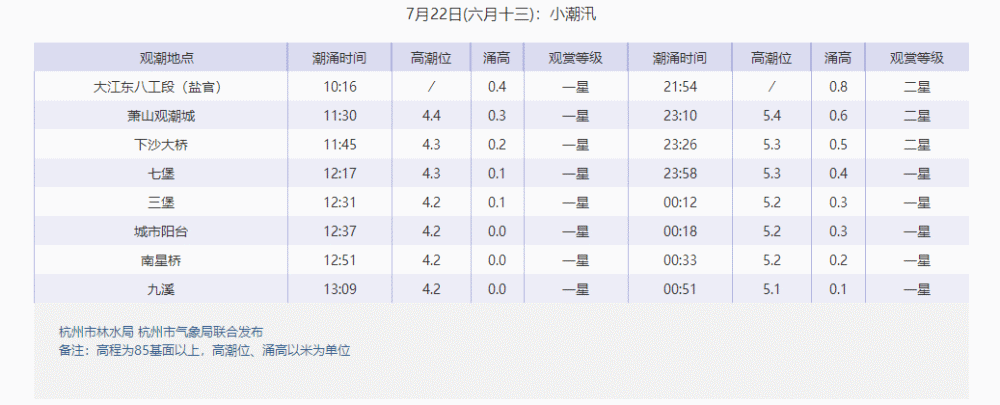The image size is (1000, 405).
Task: Click tide time '12:17'
Action: (x=340, y=173)
